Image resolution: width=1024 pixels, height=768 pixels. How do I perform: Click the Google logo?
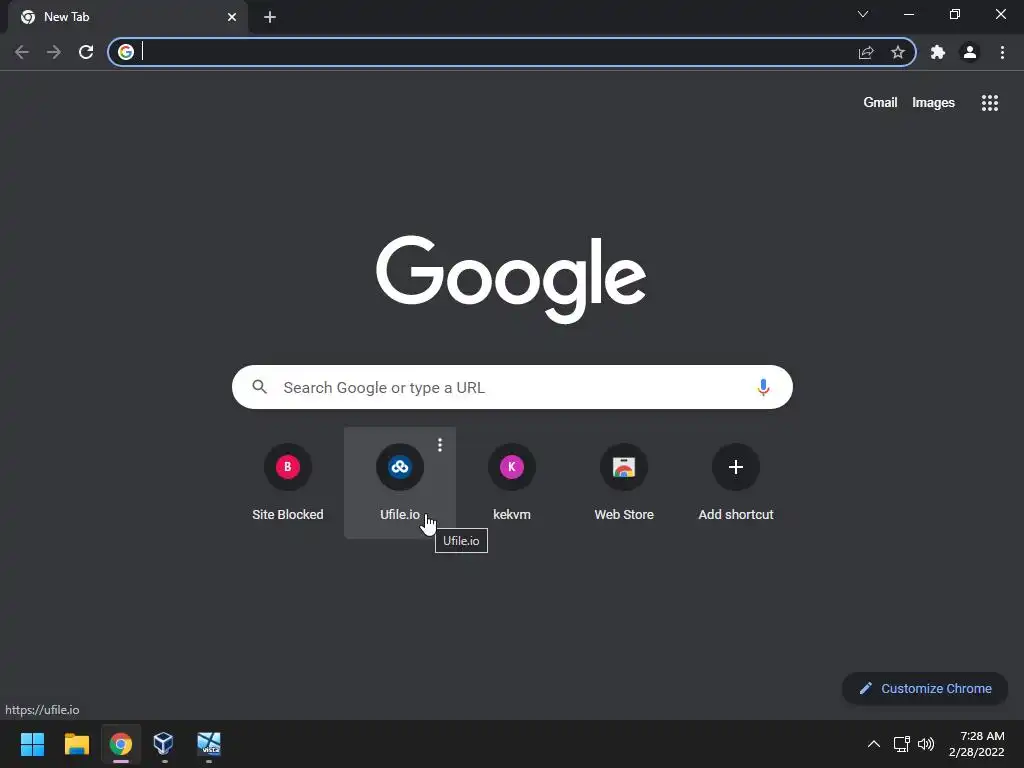[x=511, y=280]
